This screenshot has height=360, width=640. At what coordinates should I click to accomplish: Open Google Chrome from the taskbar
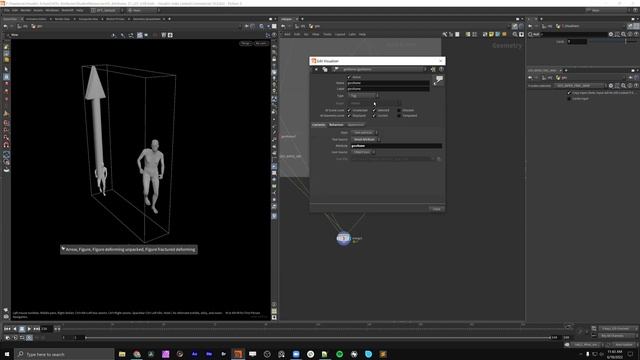[137, 354]
